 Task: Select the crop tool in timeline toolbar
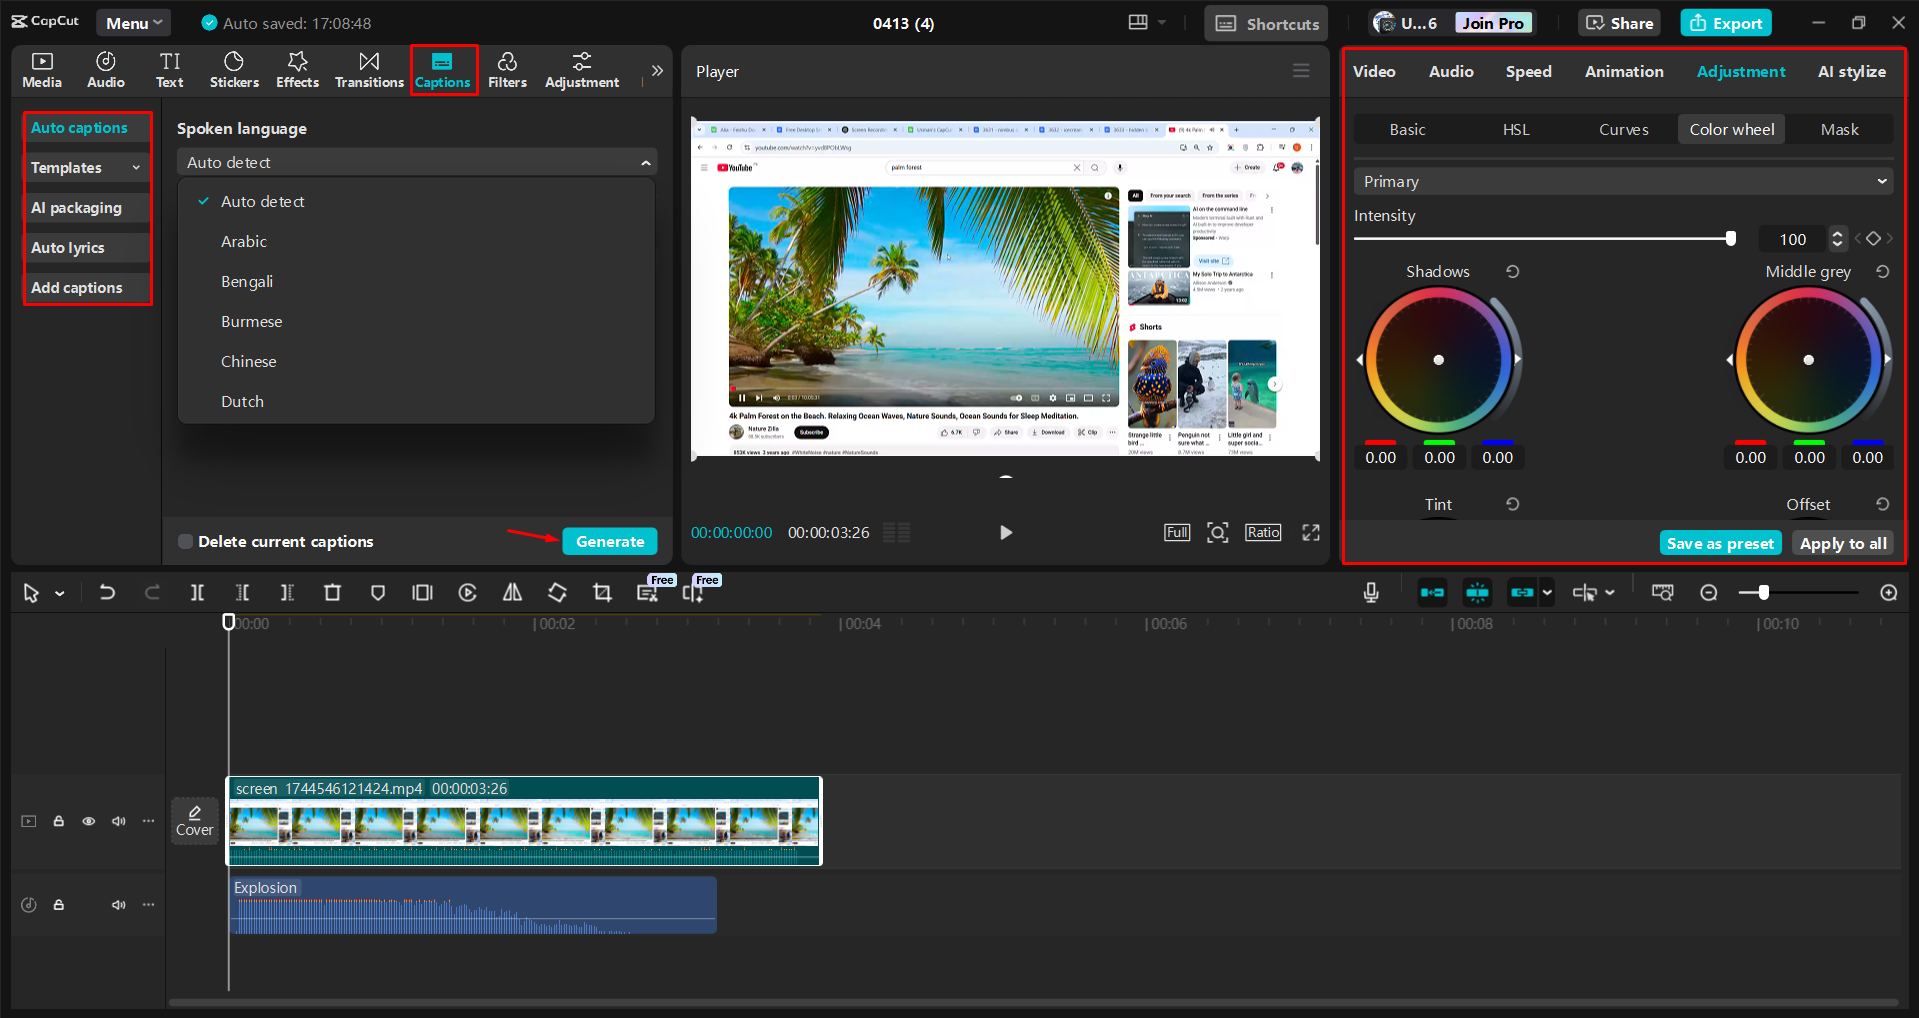tap(602, 593)
